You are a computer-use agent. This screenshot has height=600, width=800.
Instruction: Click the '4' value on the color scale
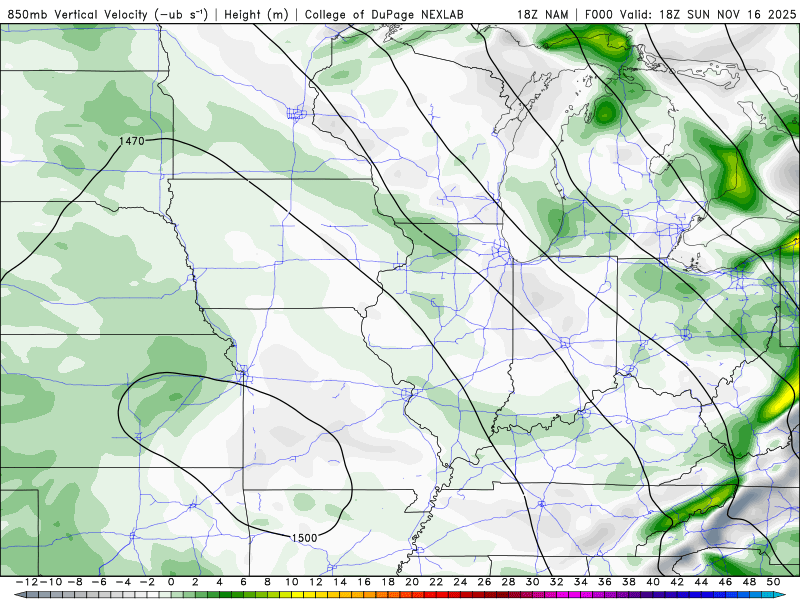[x=219, y=582]
